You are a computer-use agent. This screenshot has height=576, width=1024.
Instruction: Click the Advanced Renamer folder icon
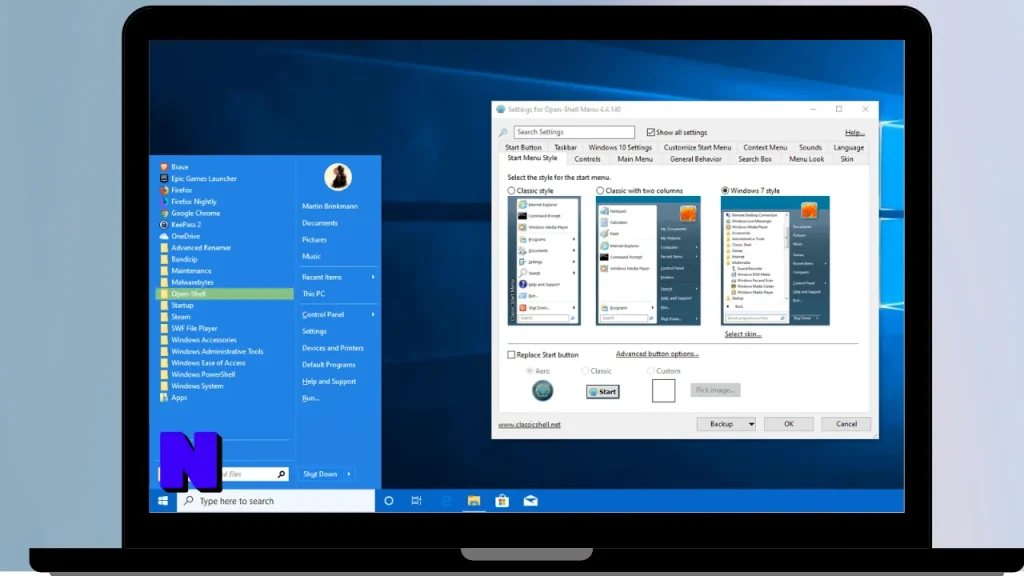164,248
